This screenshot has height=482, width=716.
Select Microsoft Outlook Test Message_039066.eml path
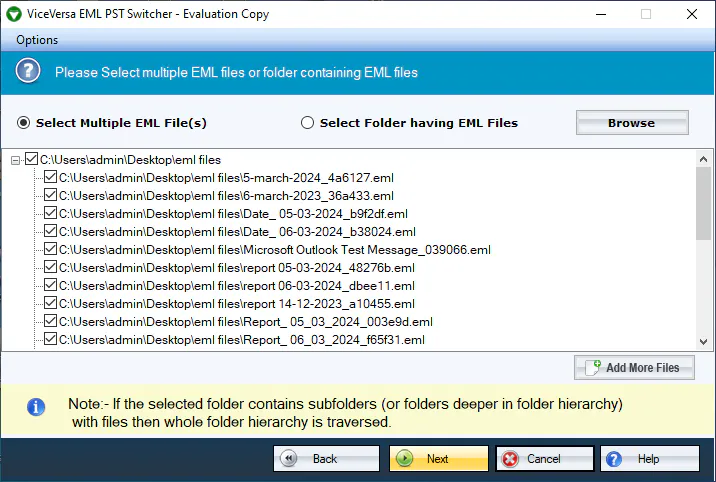coord(274,250)
